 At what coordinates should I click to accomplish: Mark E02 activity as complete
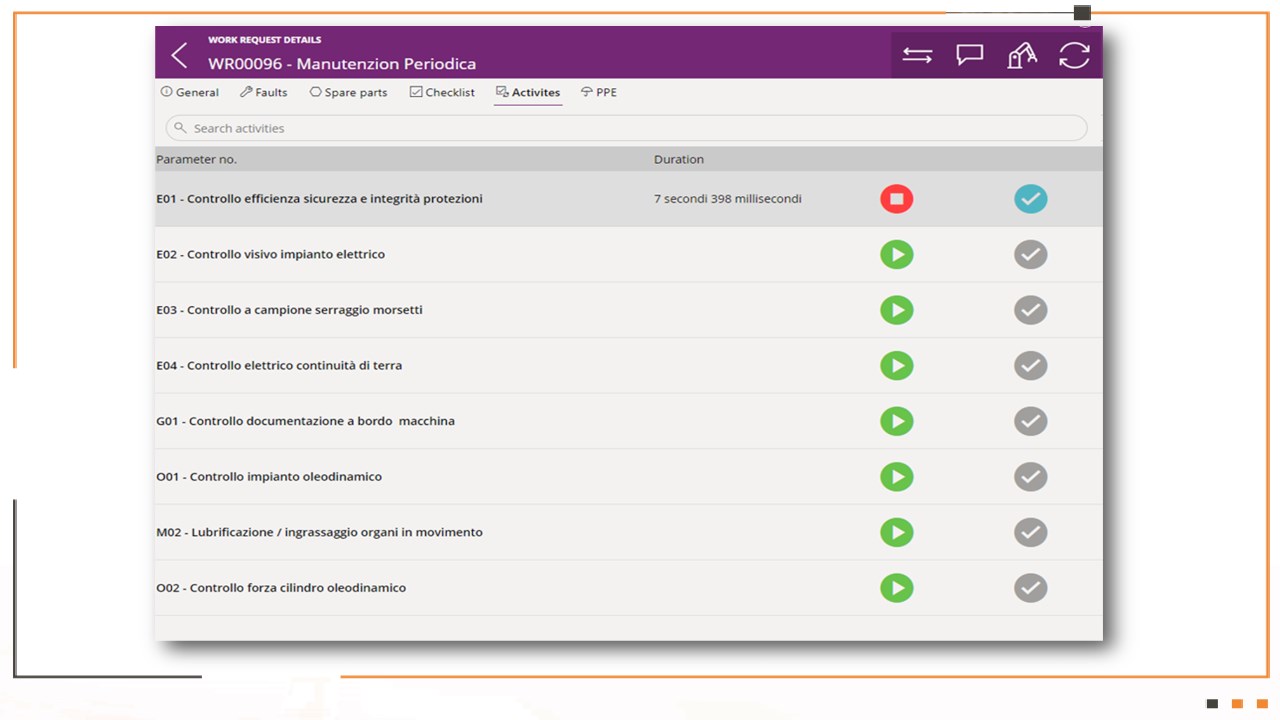tap(1030, 254)
